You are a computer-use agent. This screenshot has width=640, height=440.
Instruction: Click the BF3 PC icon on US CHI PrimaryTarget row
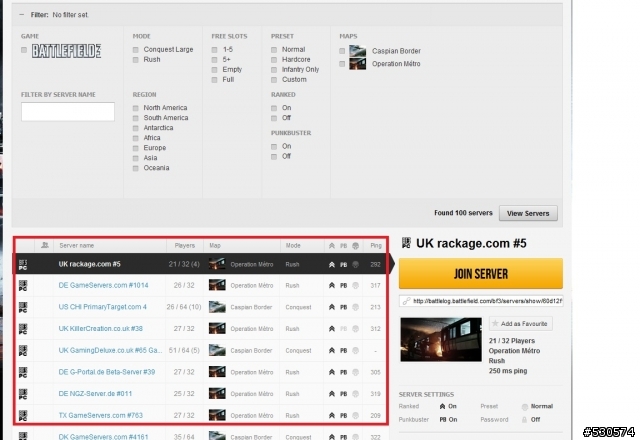pos(23,307)
